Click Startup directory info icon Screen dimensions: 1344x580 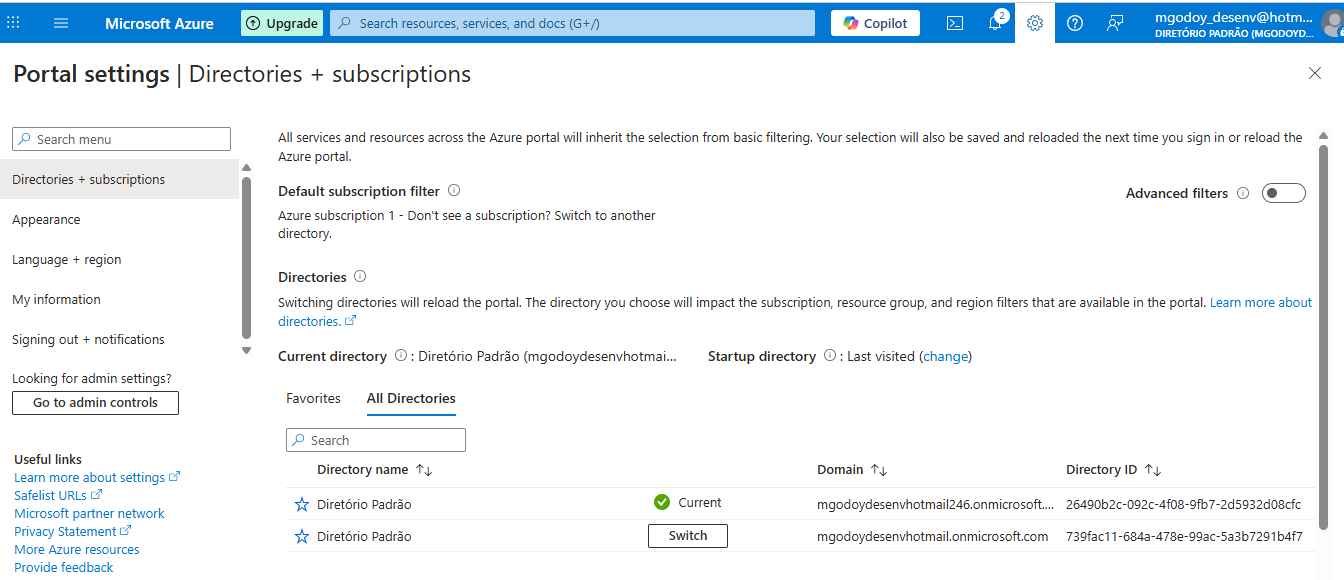tap(830, 355)
